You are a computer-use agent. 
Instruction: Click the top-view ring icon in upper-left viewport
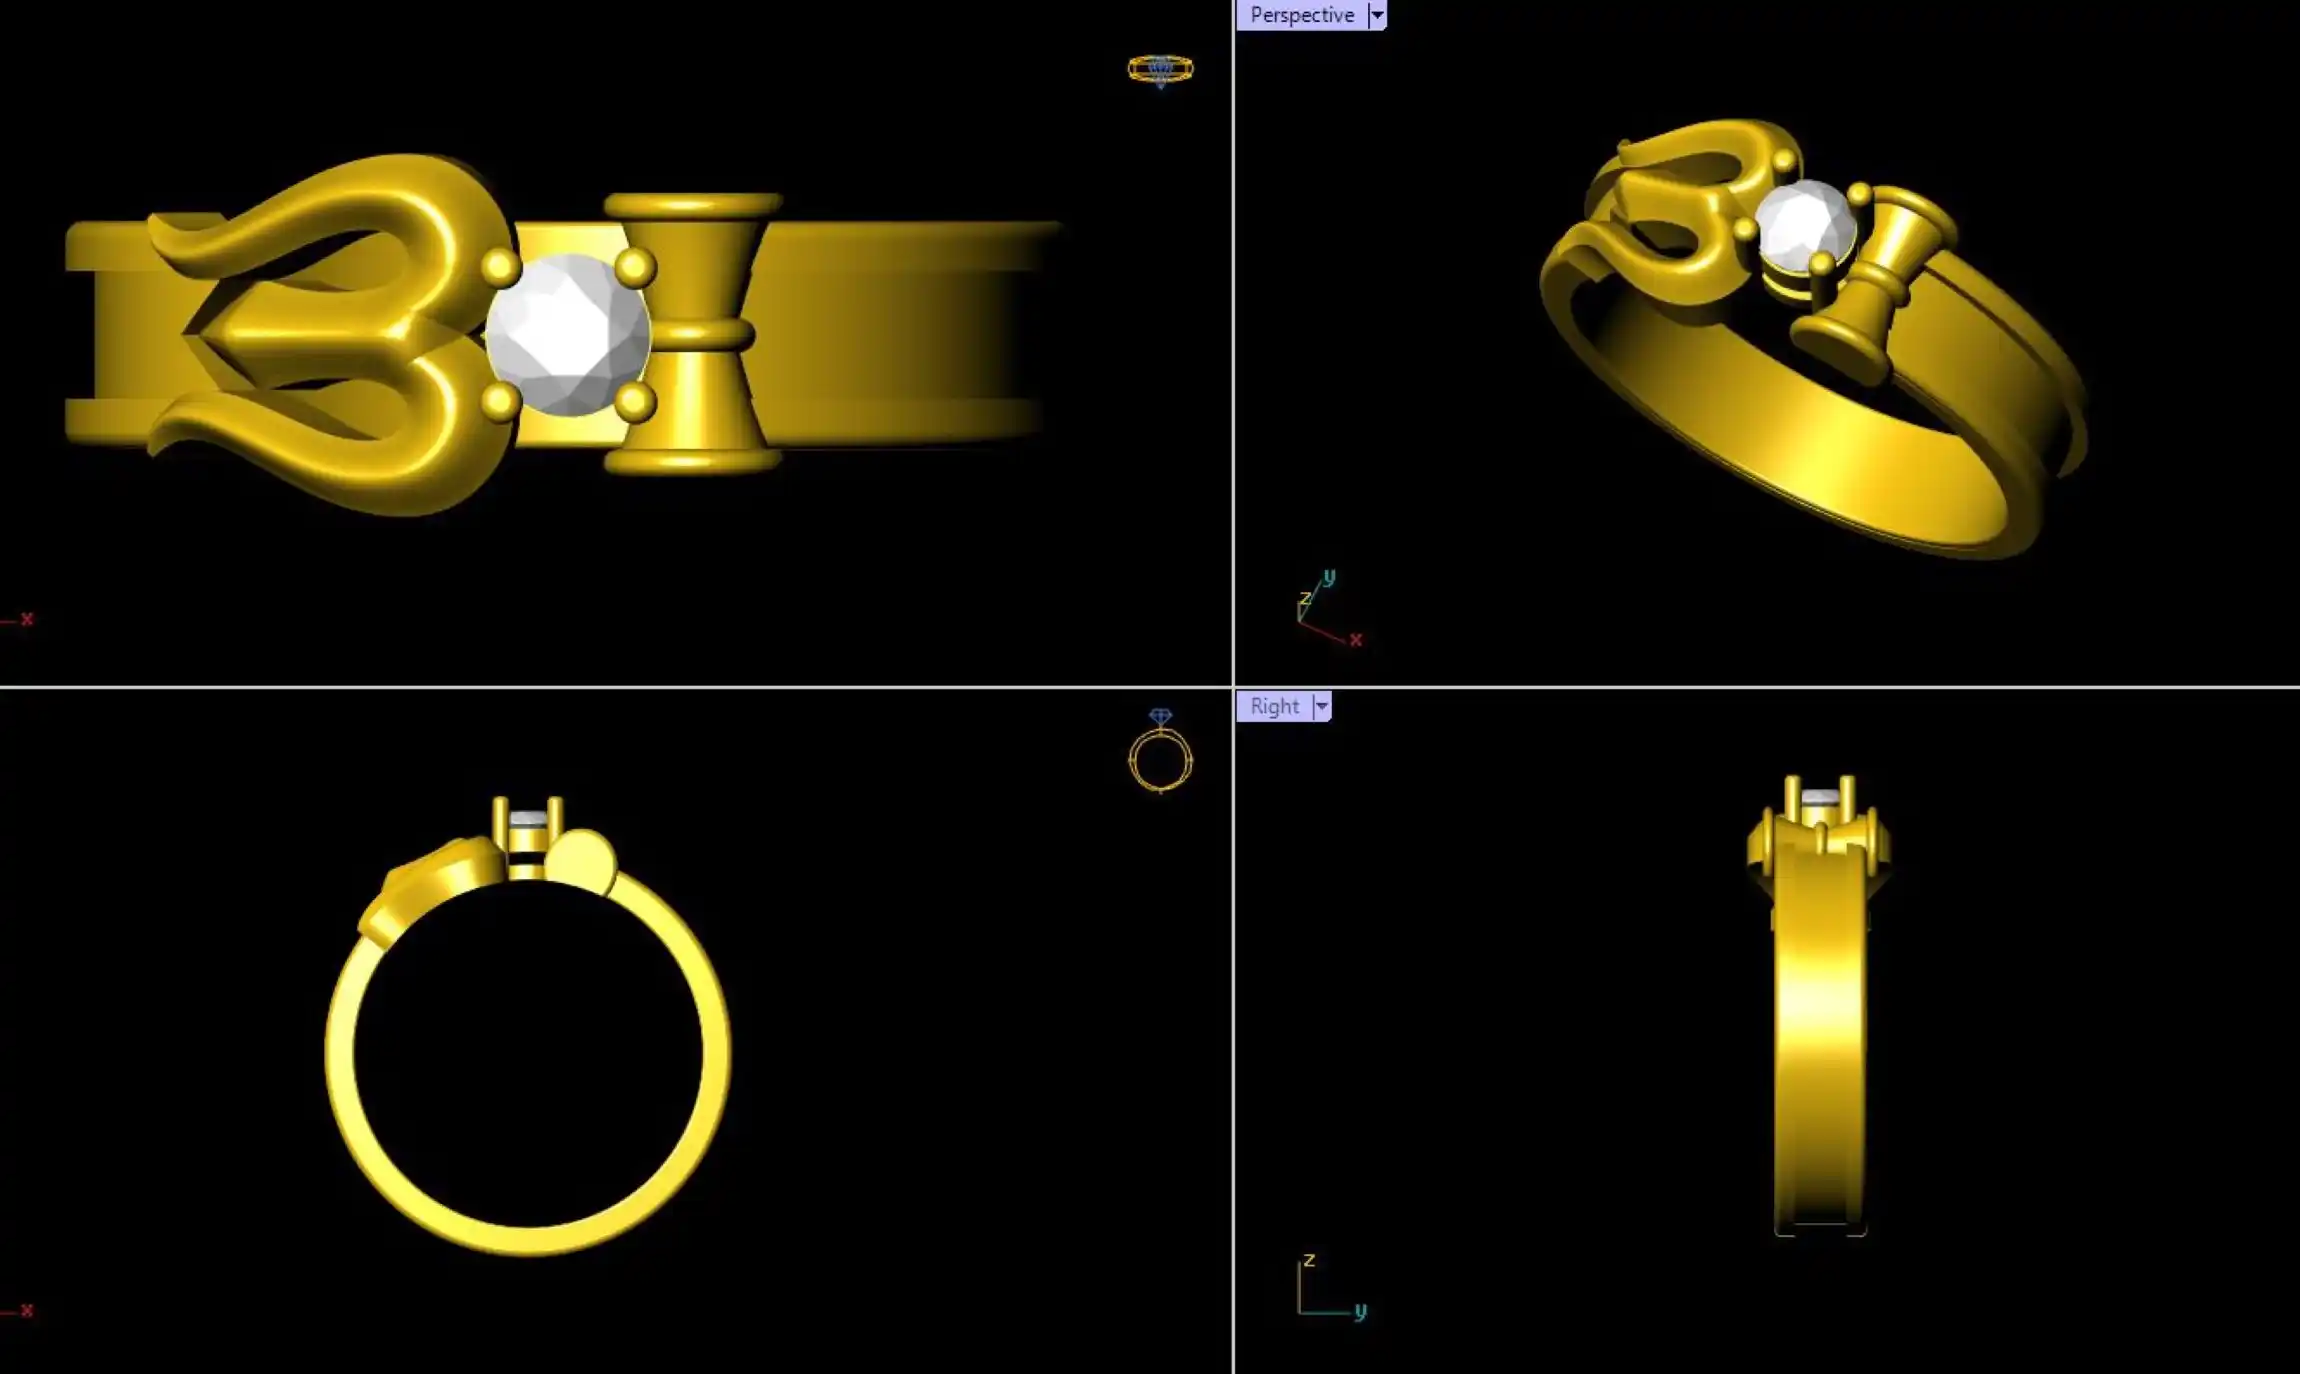(1160, 70)
